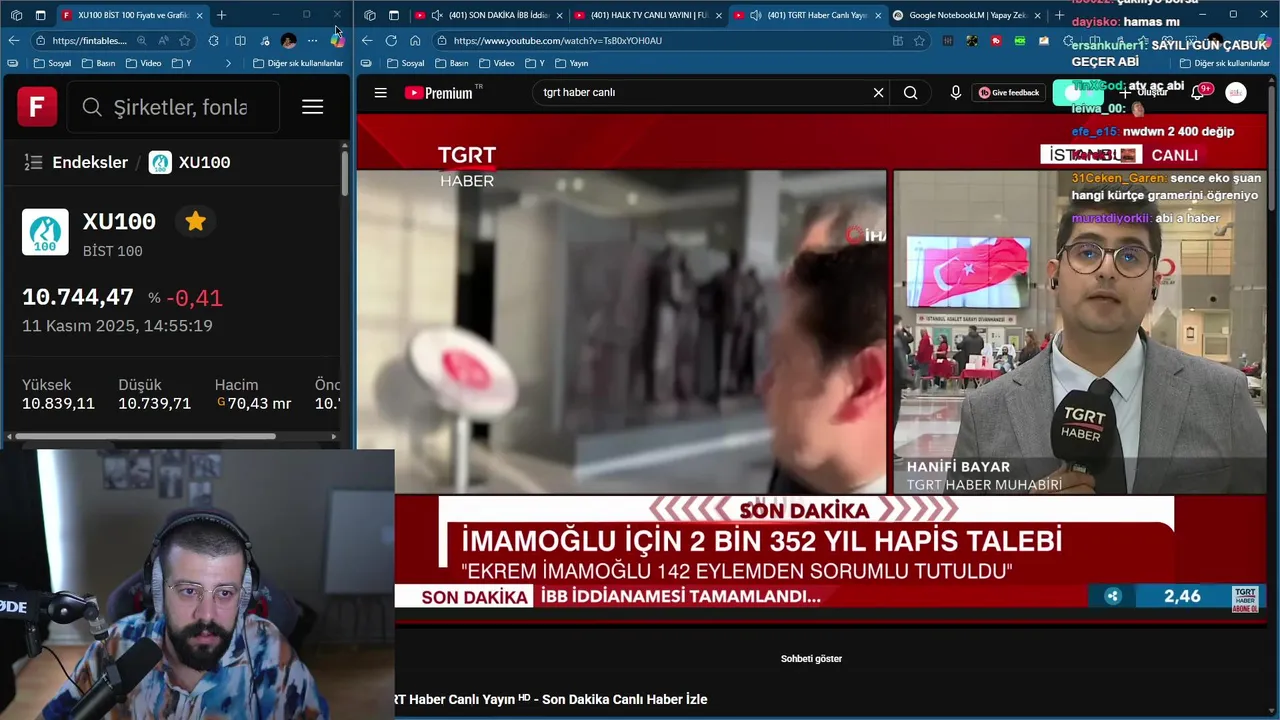Focus the Şirketler, fonlar search field
1280x720 pixels.
[x=173, y=107]
